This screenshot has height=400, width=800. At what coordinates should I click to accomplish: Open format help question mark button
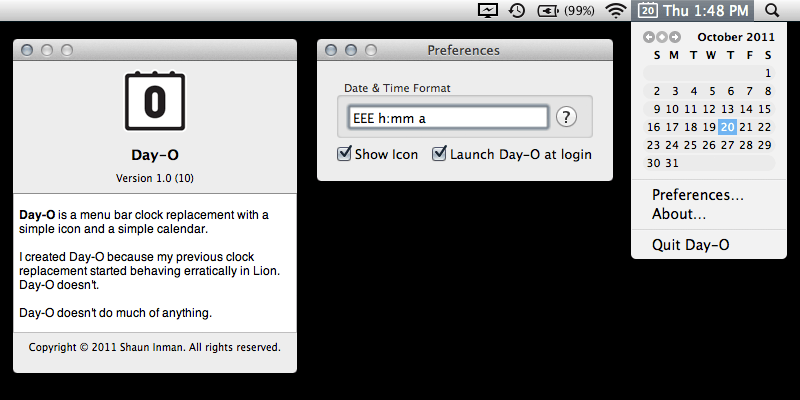[x=566, y=117]
